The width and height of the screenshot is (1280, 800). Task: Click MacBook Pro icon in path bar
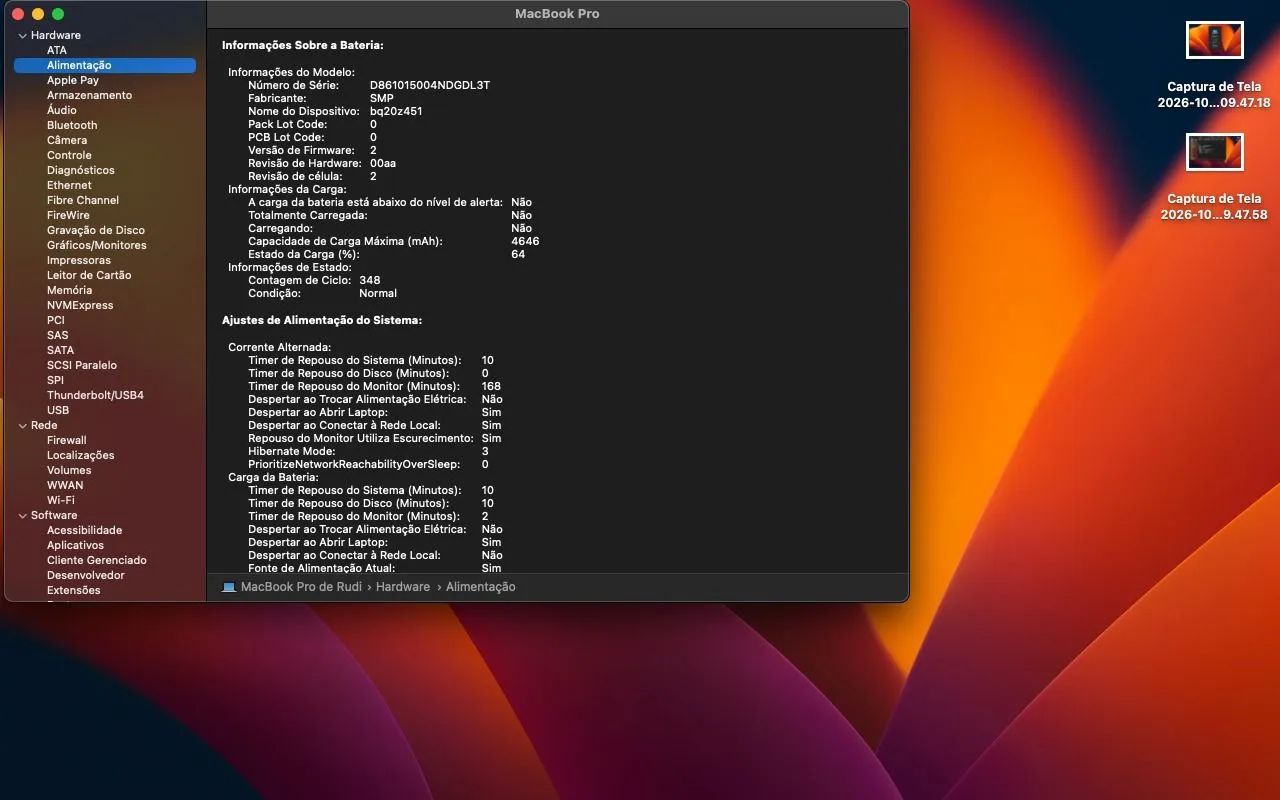point(229,587)
